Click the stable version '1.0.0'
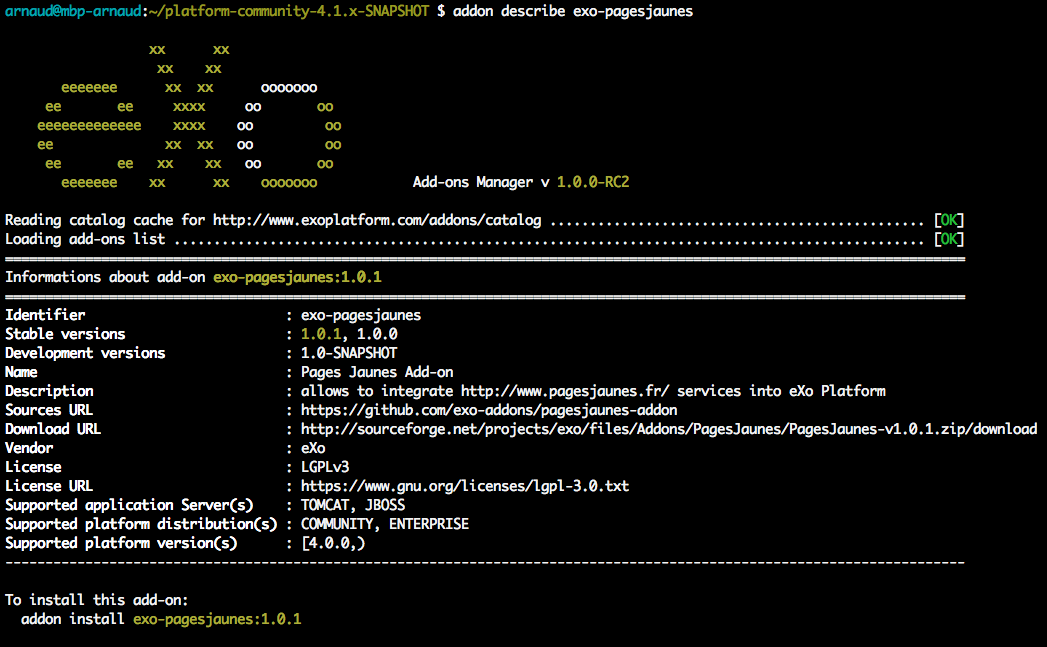Screen dimensions: 1047x647 [x=377, y=334]
